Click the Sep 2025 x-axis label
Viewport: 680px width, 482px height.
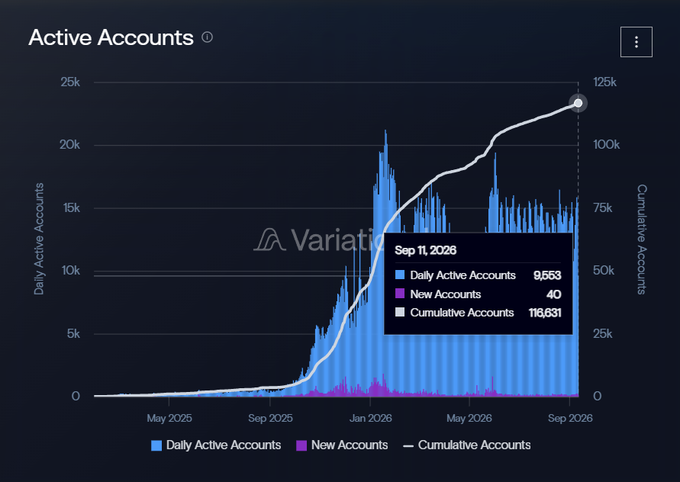tap(270, 418)
